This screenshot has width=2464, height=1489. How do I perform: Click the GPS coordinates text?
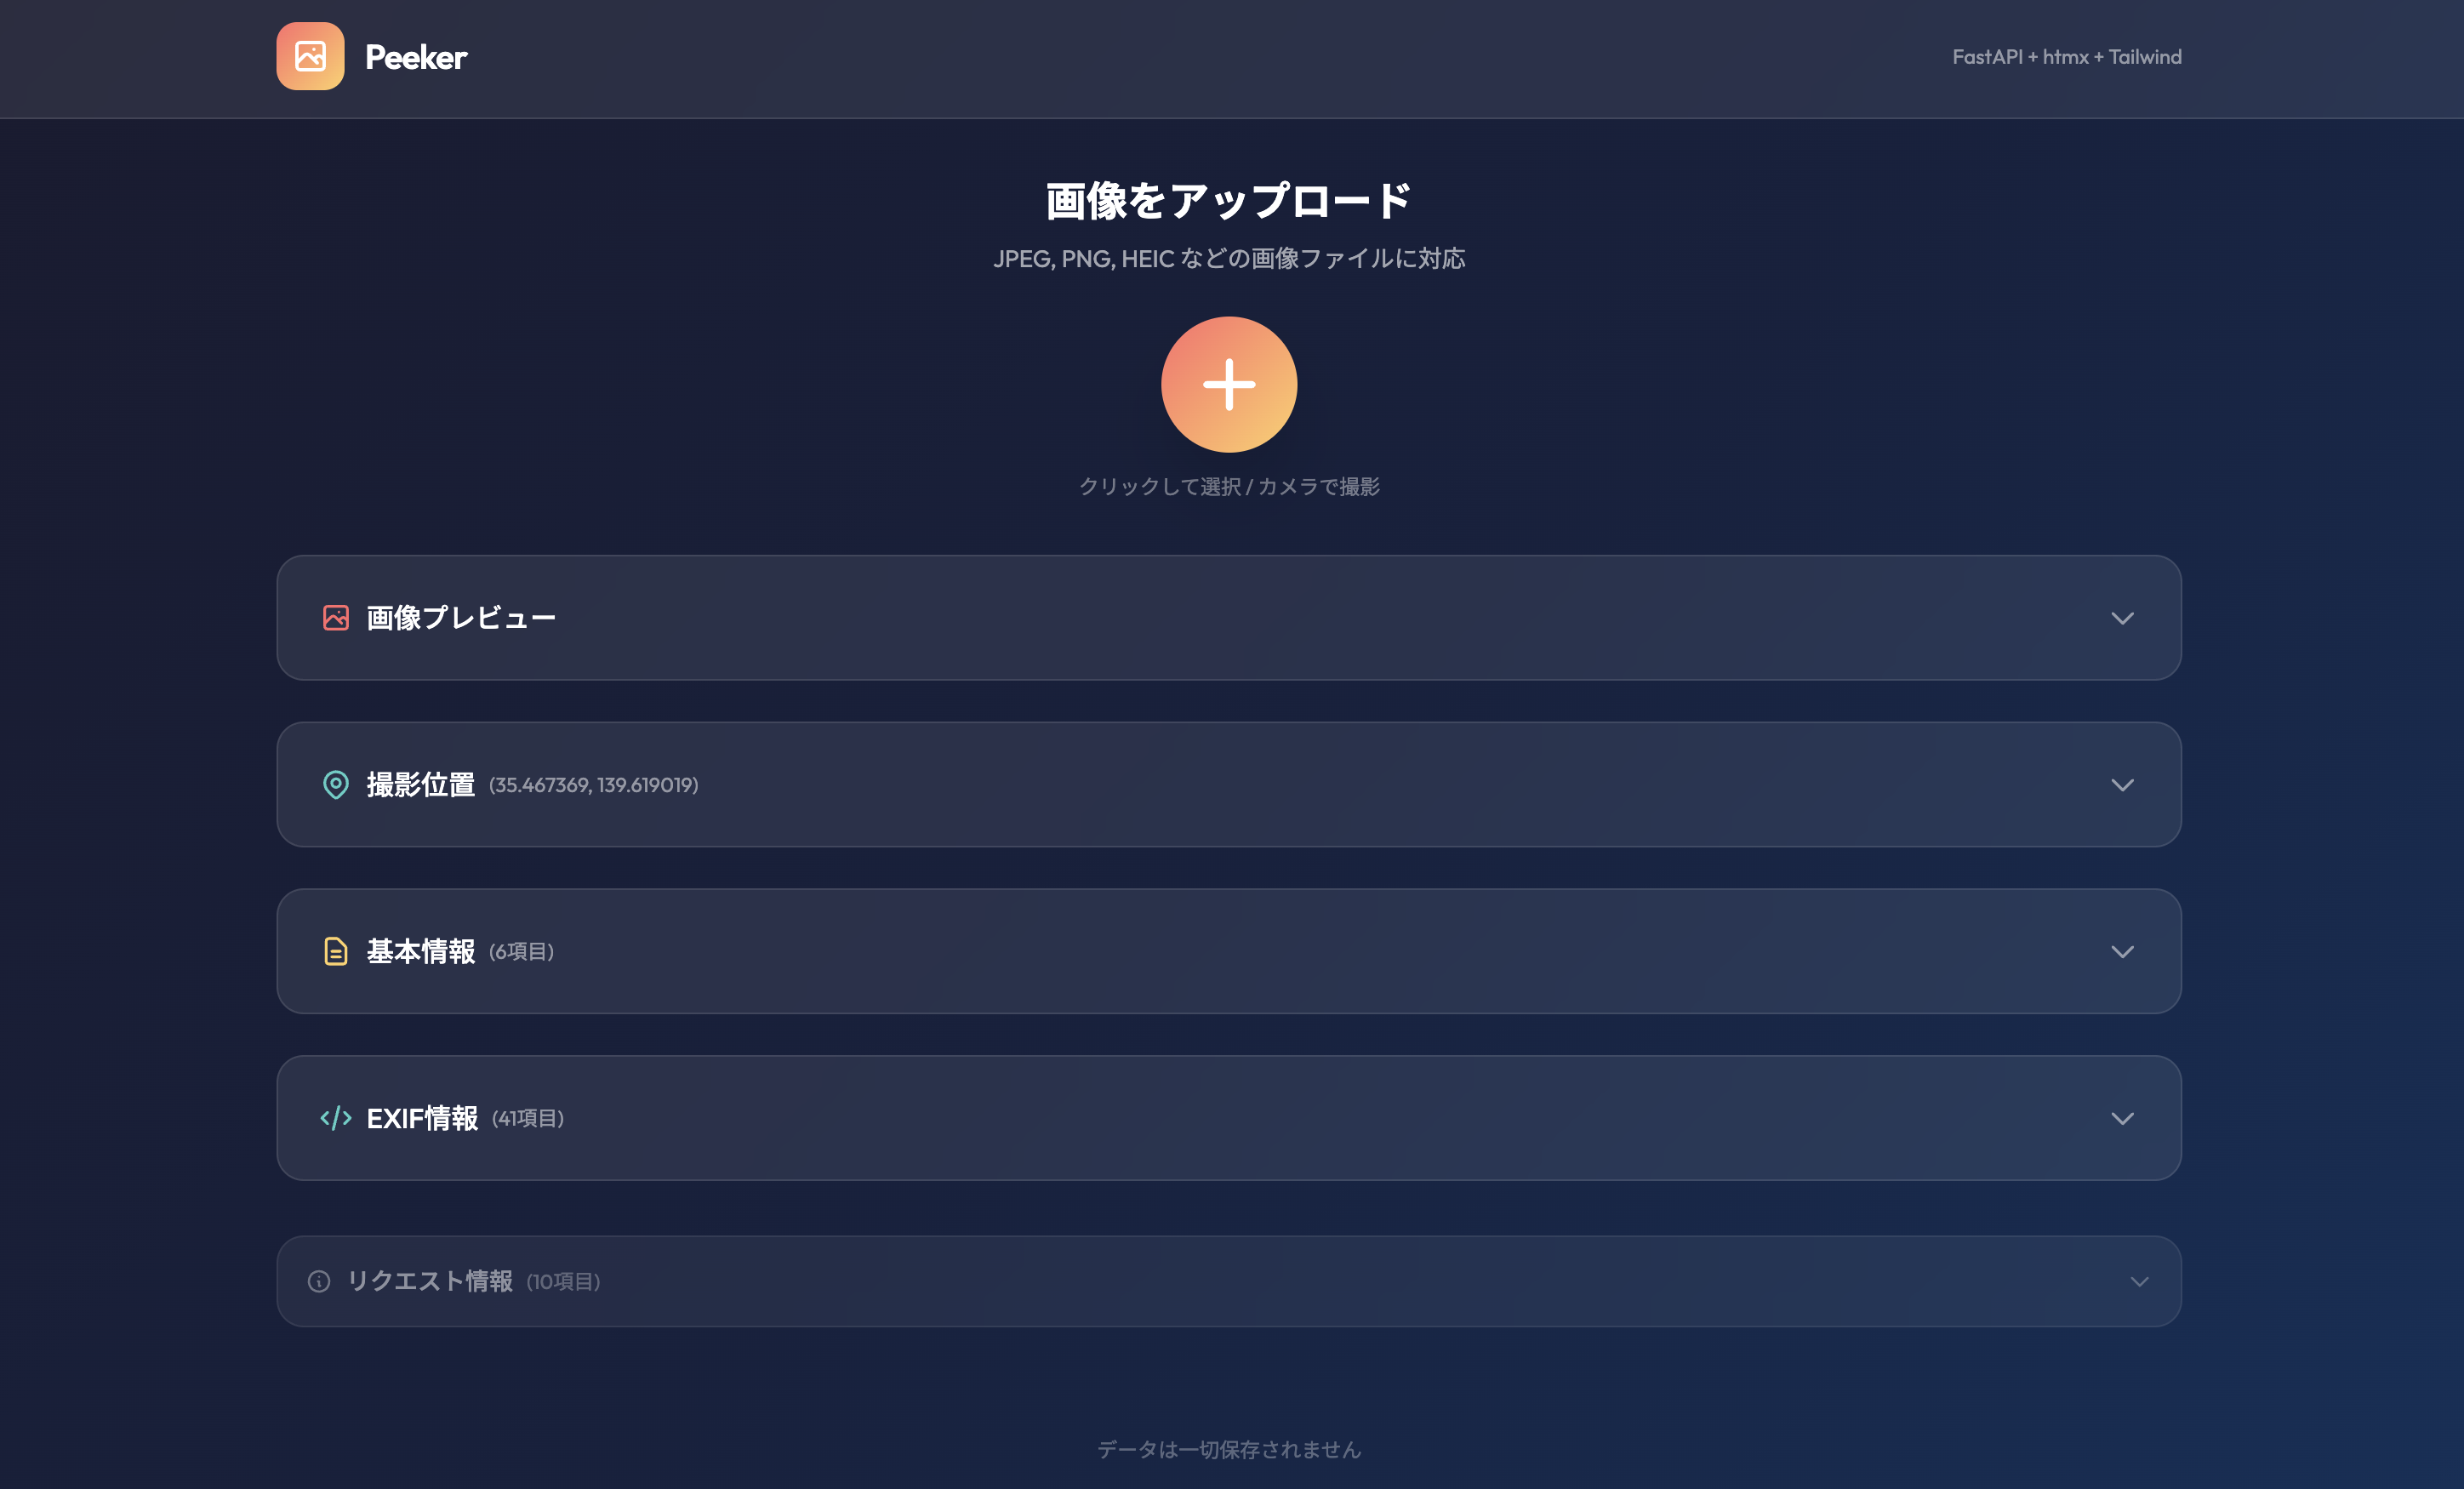[x=593, y=785]
